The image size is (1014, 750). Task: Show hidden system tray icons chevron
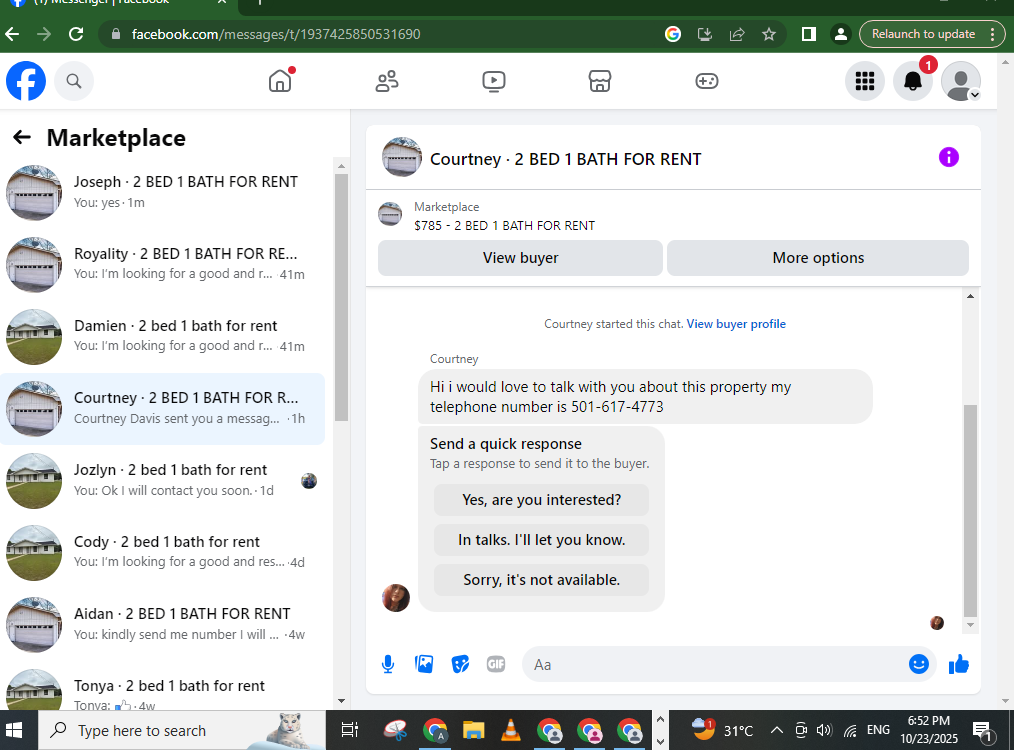[777, 731]
